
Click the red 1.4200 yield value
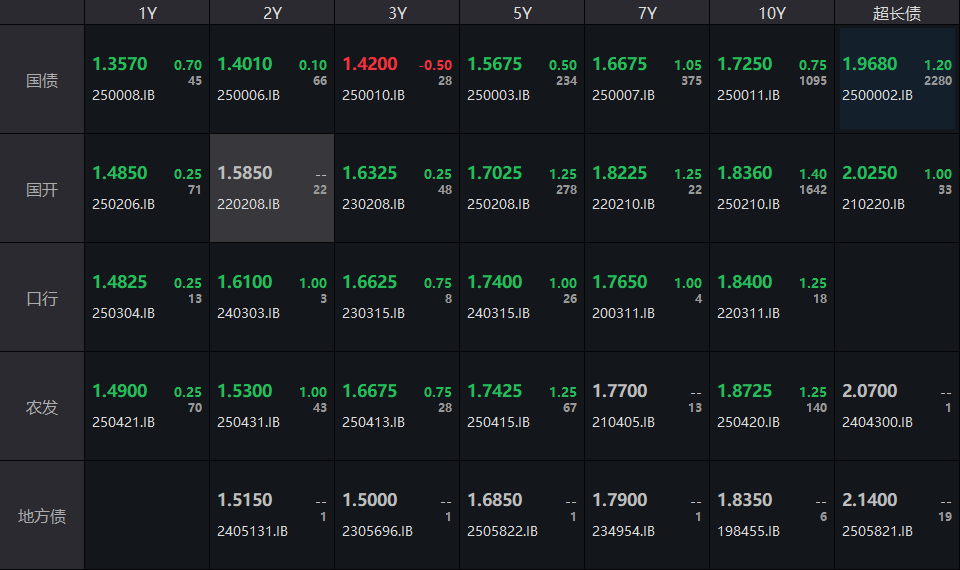click(370, 64)
